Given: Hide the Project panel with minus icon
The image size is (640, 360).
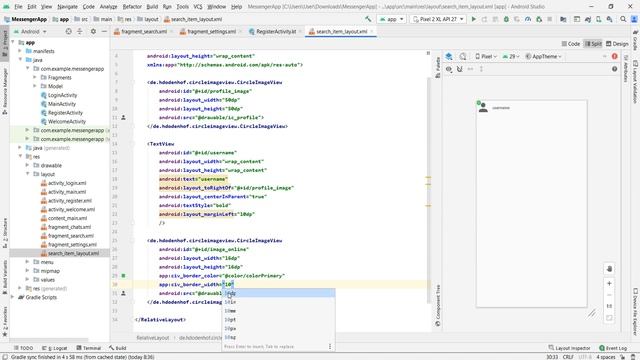Looking at the screenshot, I should (104, 31).
